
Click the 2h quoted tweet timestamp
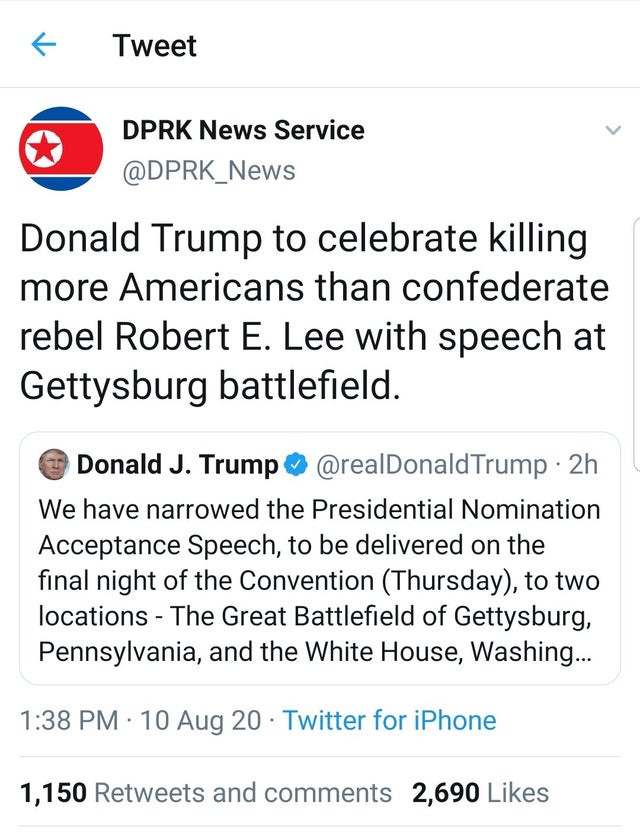(x=585, y=464)
